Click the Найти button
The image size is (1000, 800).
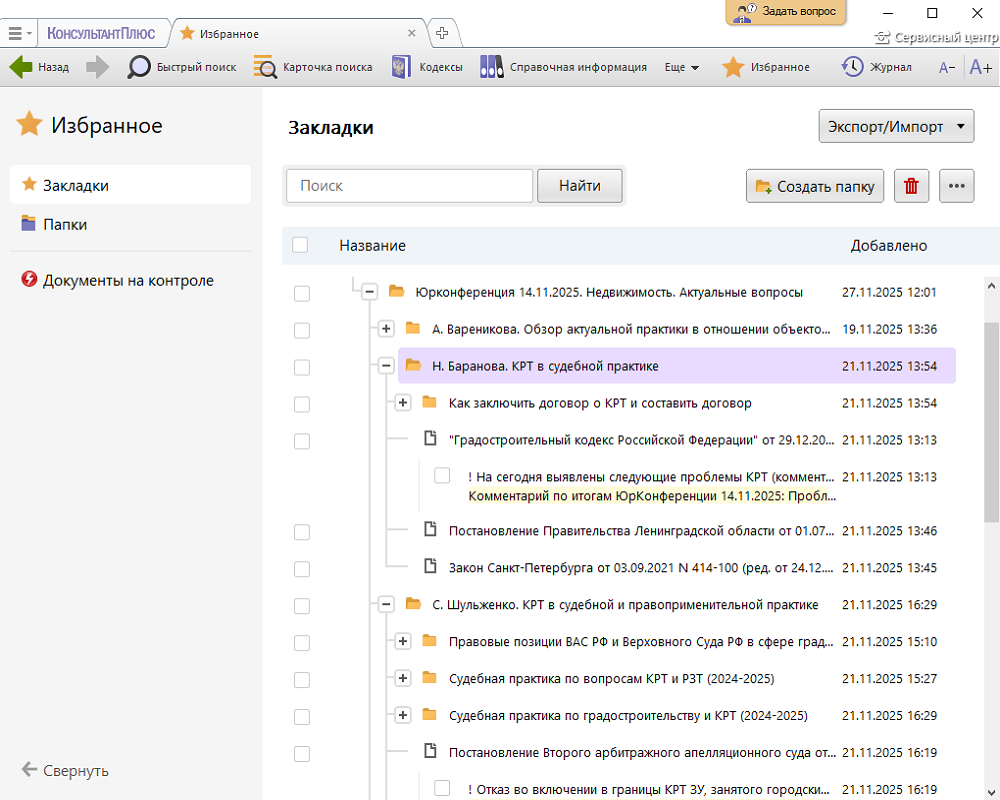(580, 186)
